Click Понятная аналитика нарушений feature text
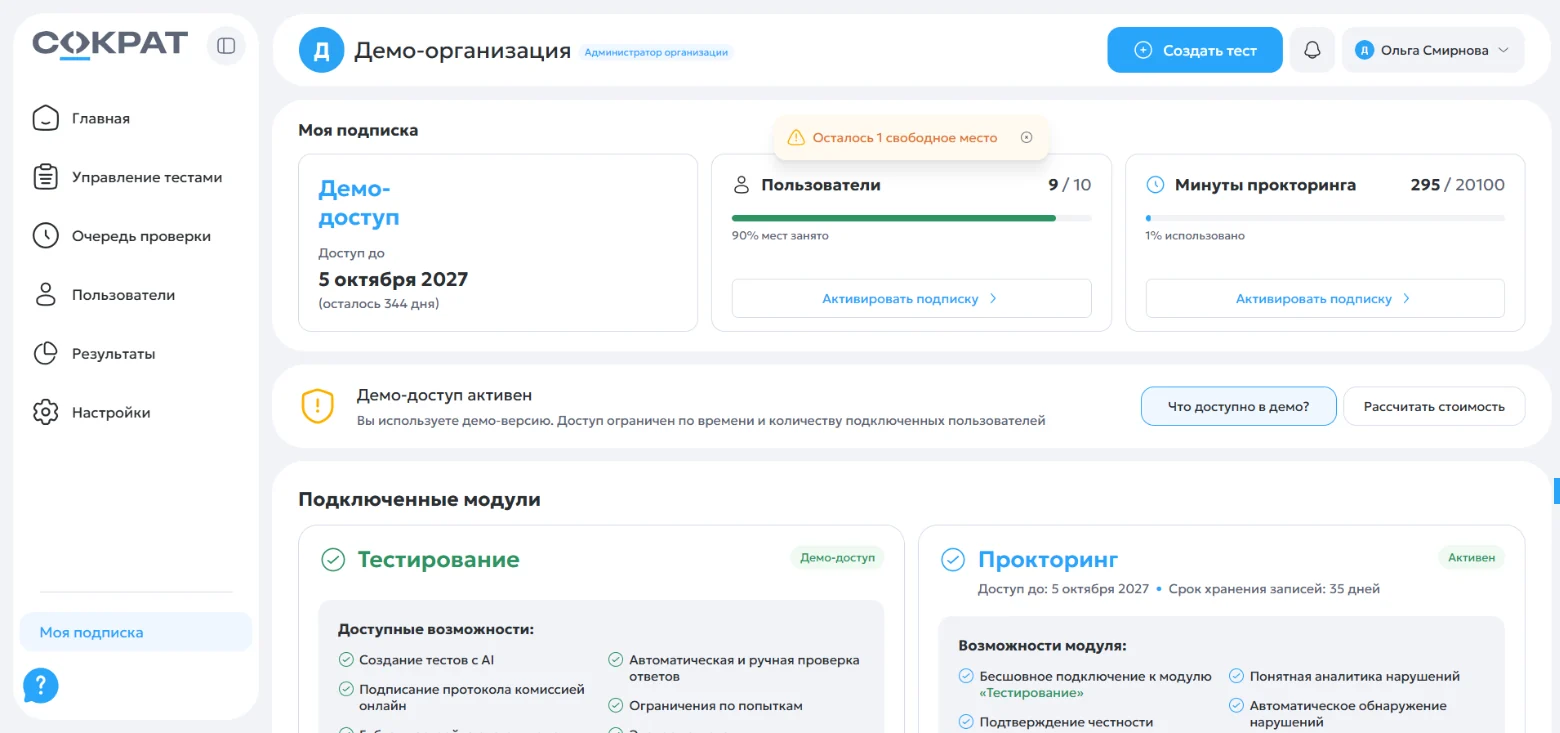The height and width of the screenshot is (733, 1560). click(x=1355, y=676)
